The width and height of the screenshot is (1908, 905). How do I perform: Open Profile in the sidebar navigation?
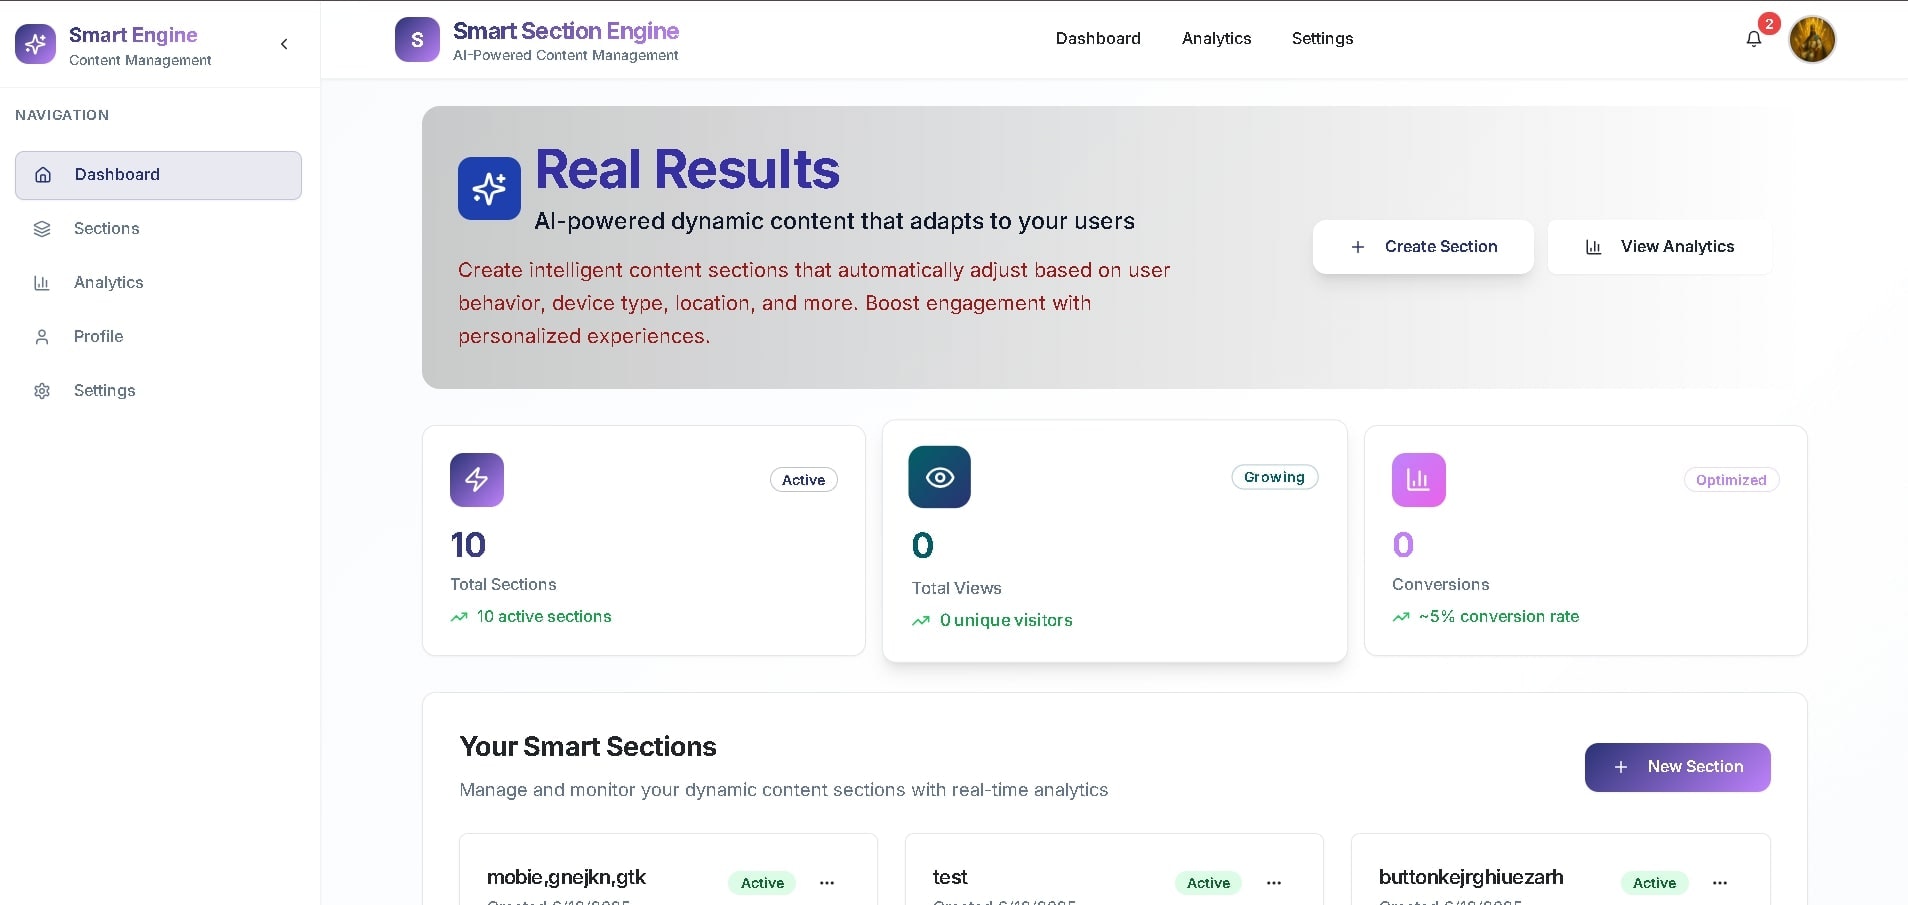coord(158,337)
